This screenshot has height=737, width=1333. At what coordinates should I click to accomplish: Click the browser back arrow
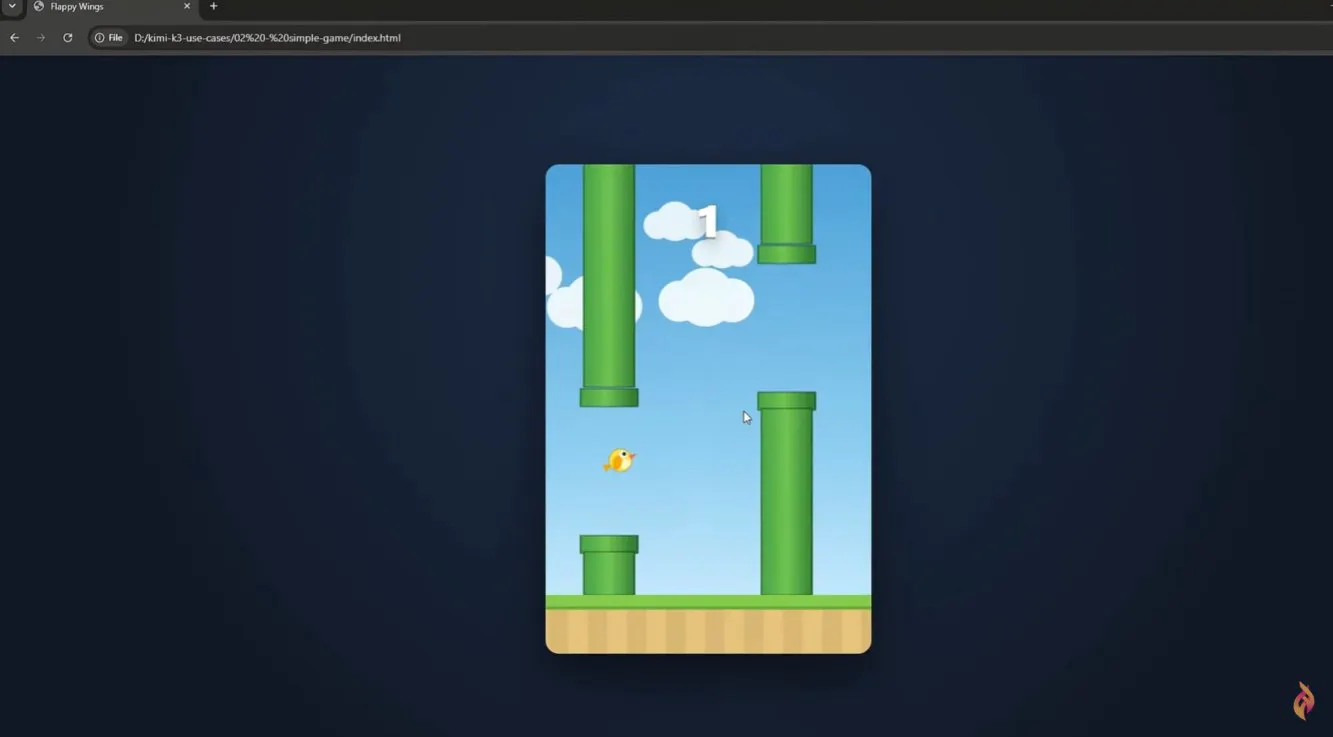click(14, 38)
